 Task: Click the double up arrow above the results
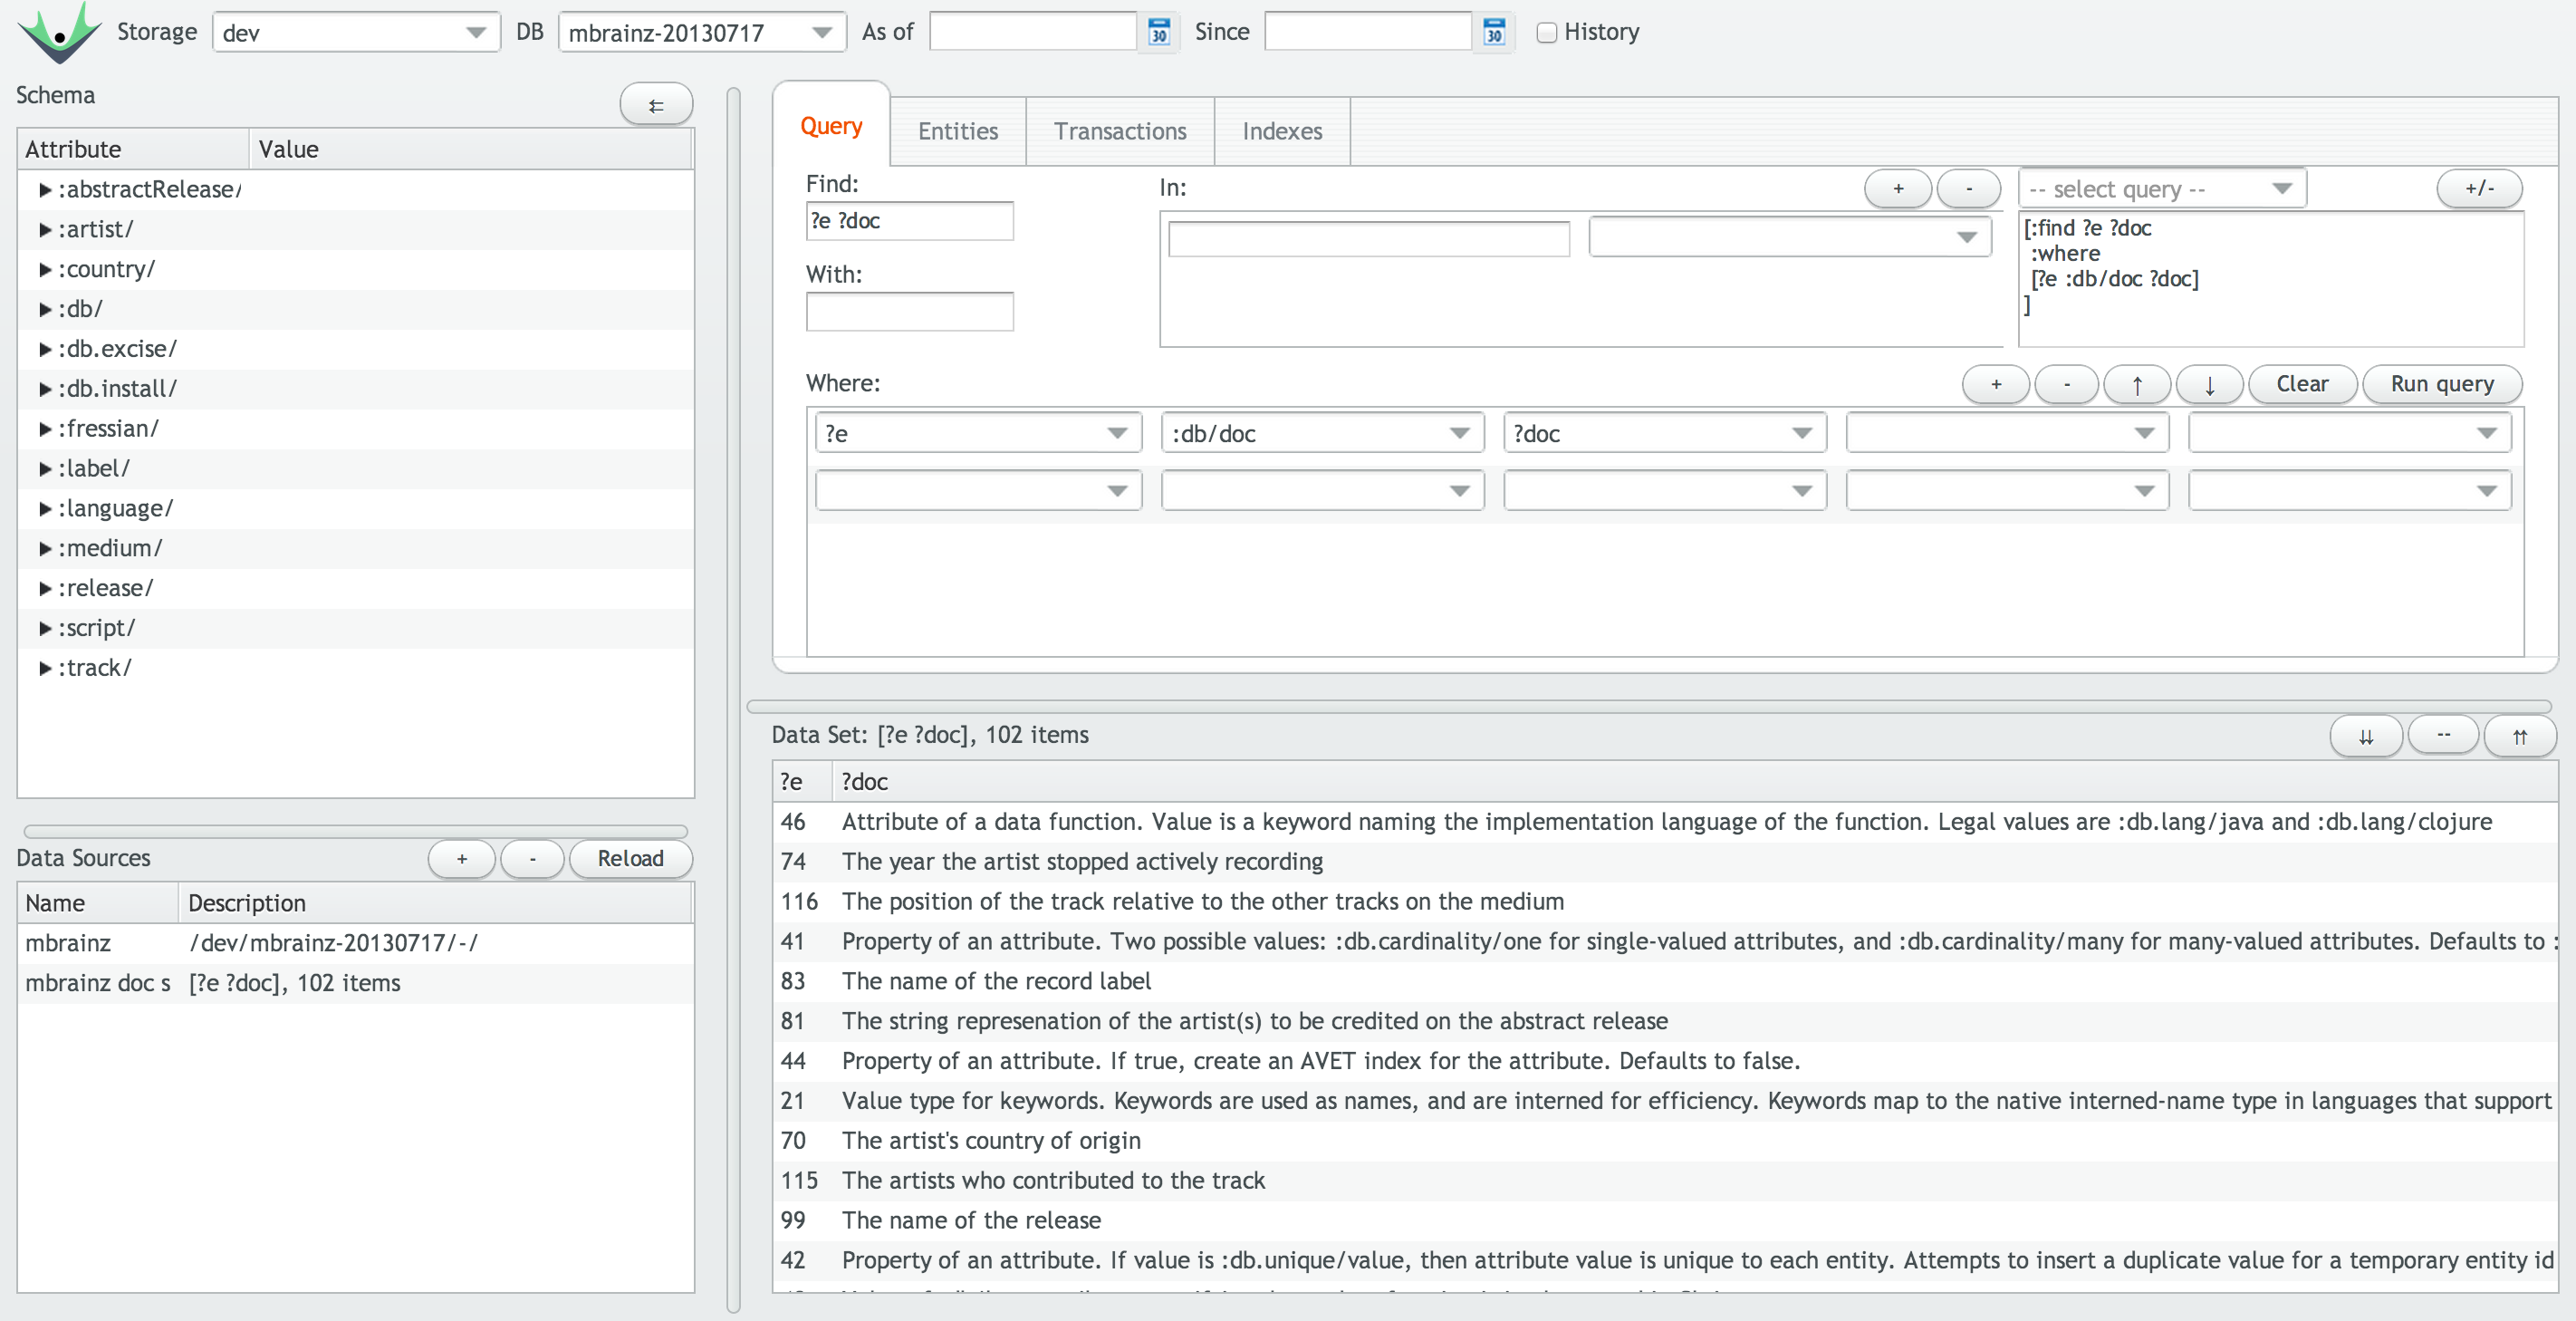tap(2519, 736)
